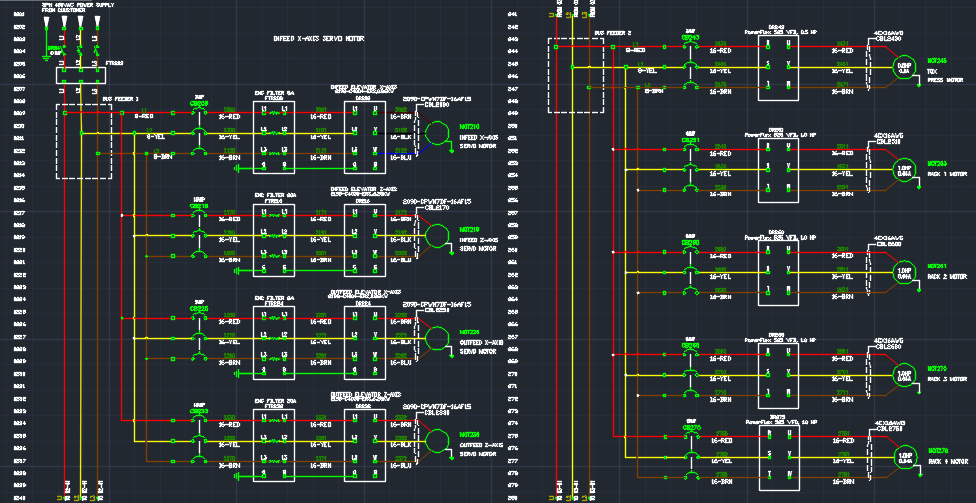Select the TOX press motor symbol
The image size is (976, 503).
[904, 68]
